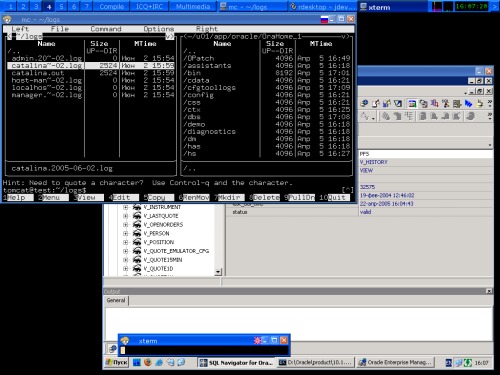The height and width of the screenshot is (375, 500).
Task: Select host-man~-02.log in left panel
Action: tap(46, 80)
